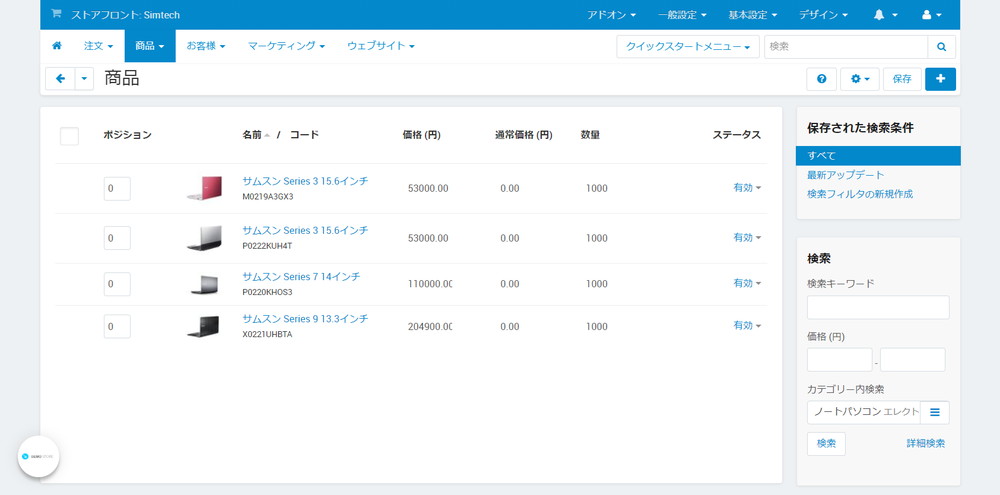The image size is (1000, 495).
Task: Sort by 価格 (円) column header
Action: (422, 135)
